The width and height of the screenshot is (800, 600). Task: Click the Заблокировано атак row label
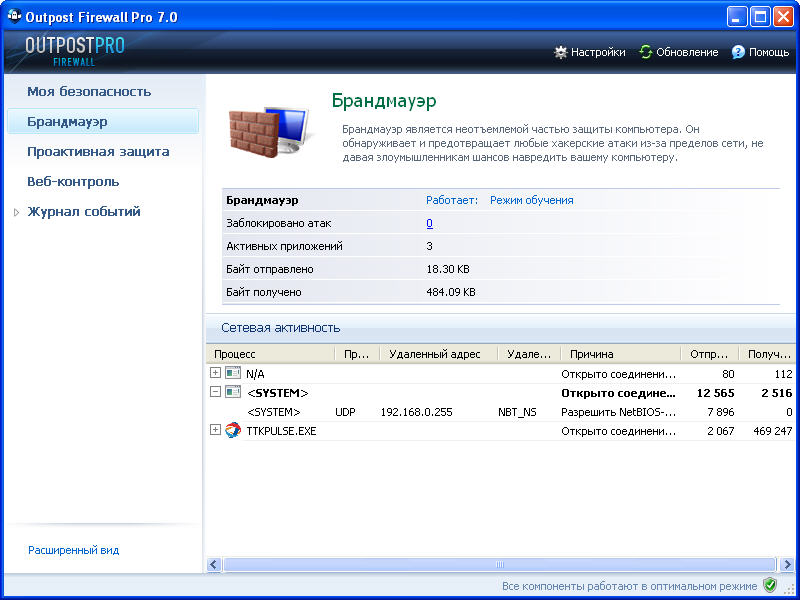click(x=279, y=223)
